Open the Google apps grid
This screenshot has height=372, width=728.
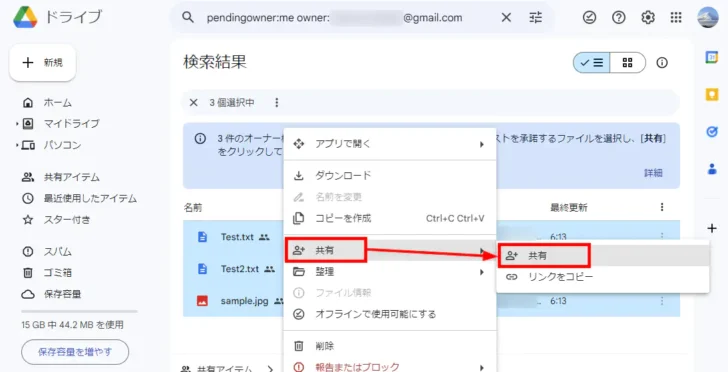(676, 18)
